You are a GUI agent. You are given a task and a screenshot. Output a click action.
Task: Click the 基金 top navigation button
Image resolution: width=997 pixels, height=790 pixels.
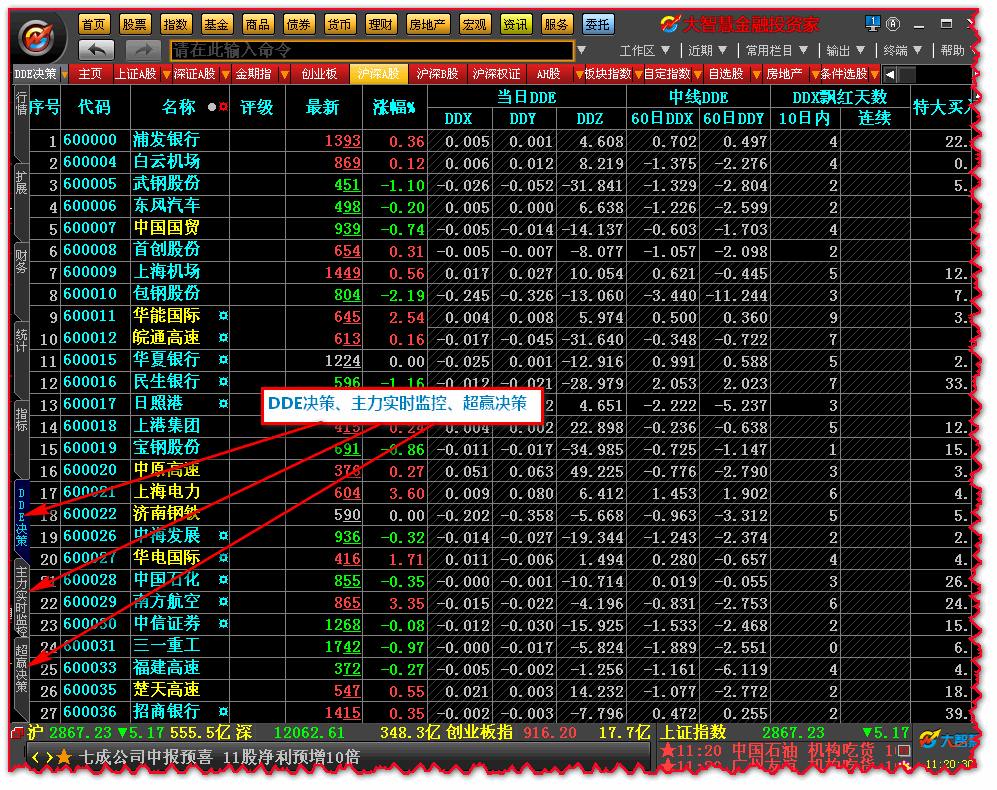(x=216, y=24)
